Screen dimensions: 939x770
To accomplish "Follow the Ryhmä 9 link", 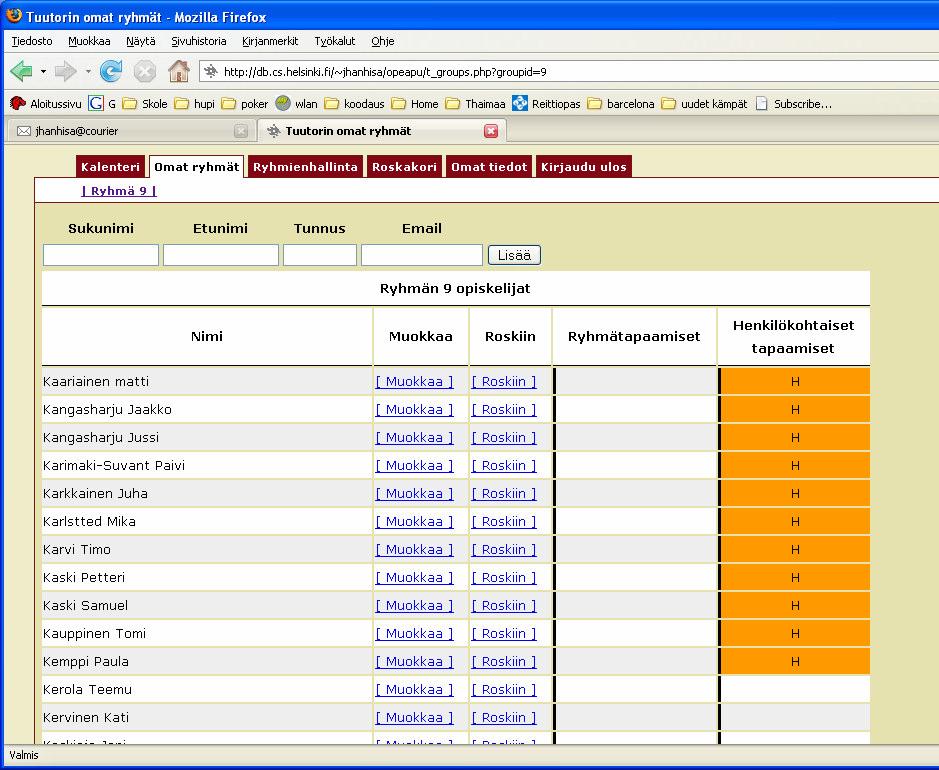I will pyautogui.click(x=119, y=191).
